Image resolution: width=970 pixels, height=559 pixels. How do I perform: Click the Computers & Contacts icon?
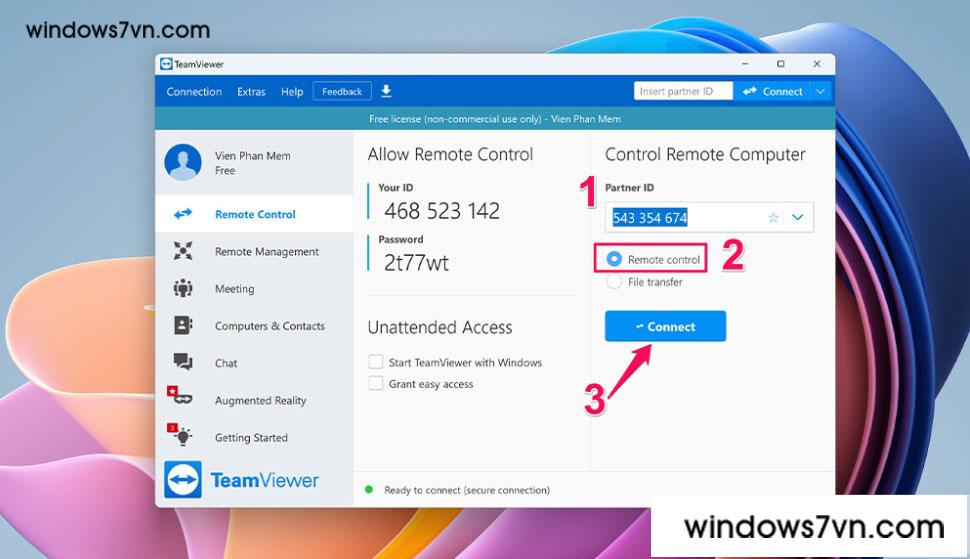[183, 325]
